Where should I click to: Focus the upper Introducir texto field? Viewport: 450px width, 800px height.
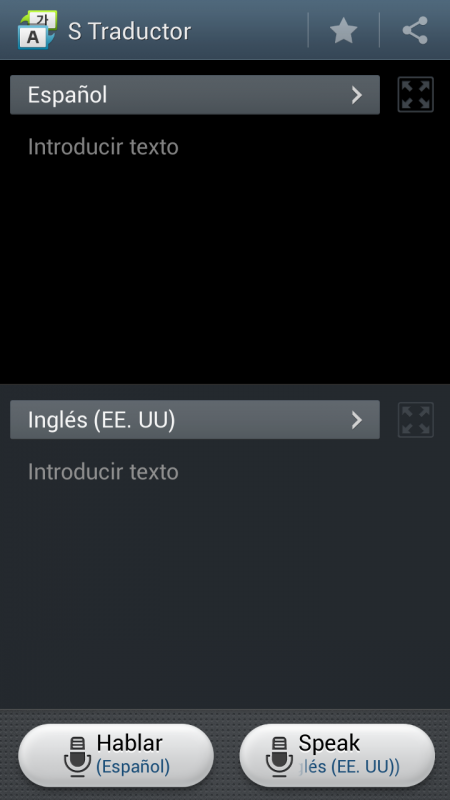point(103,147)
